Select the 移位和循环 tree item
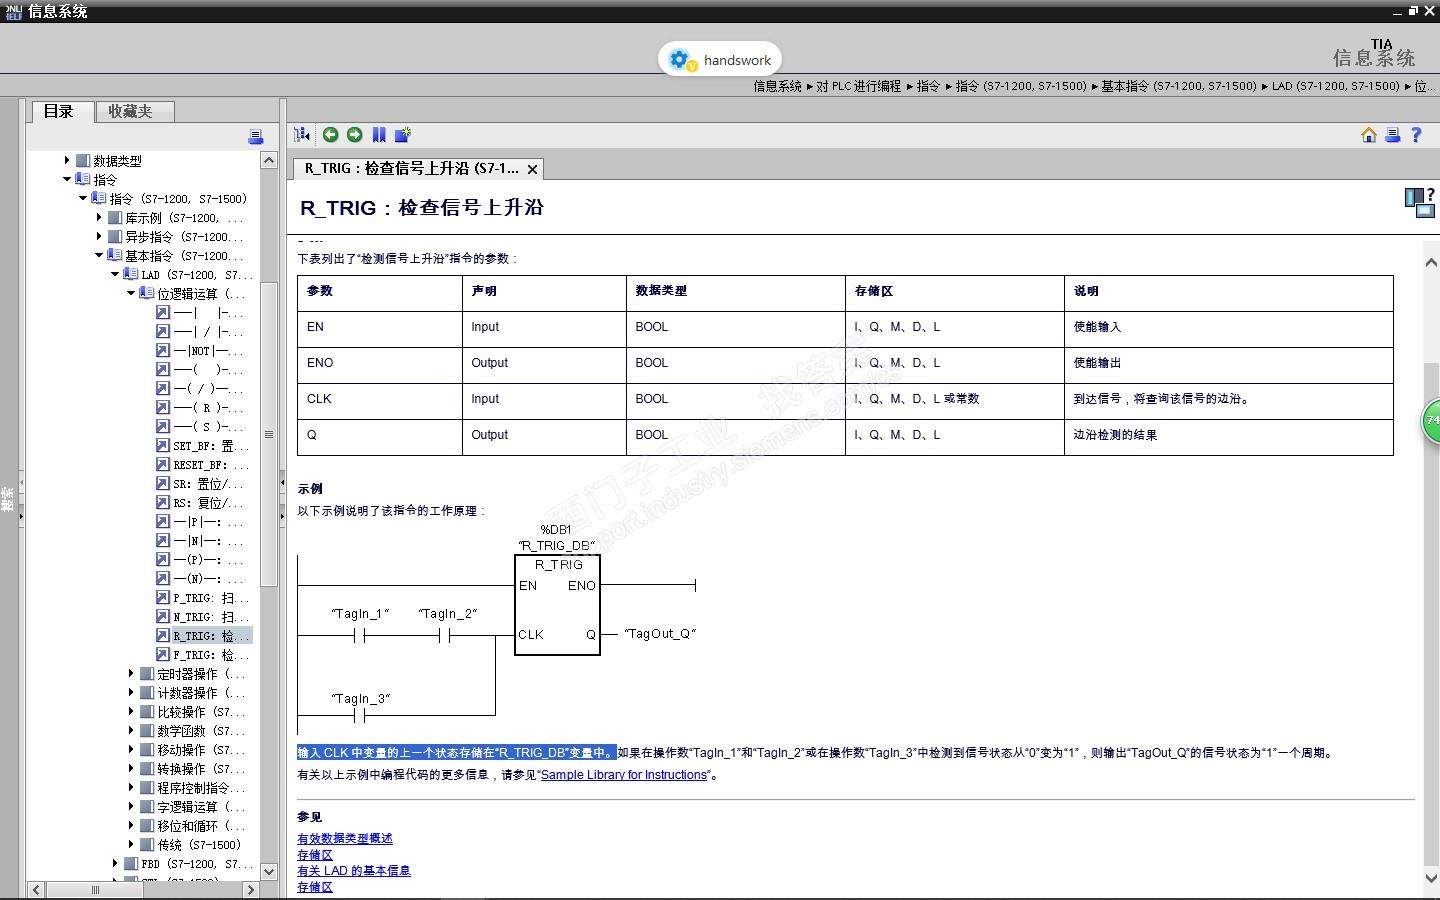 (x=201, y=825)
